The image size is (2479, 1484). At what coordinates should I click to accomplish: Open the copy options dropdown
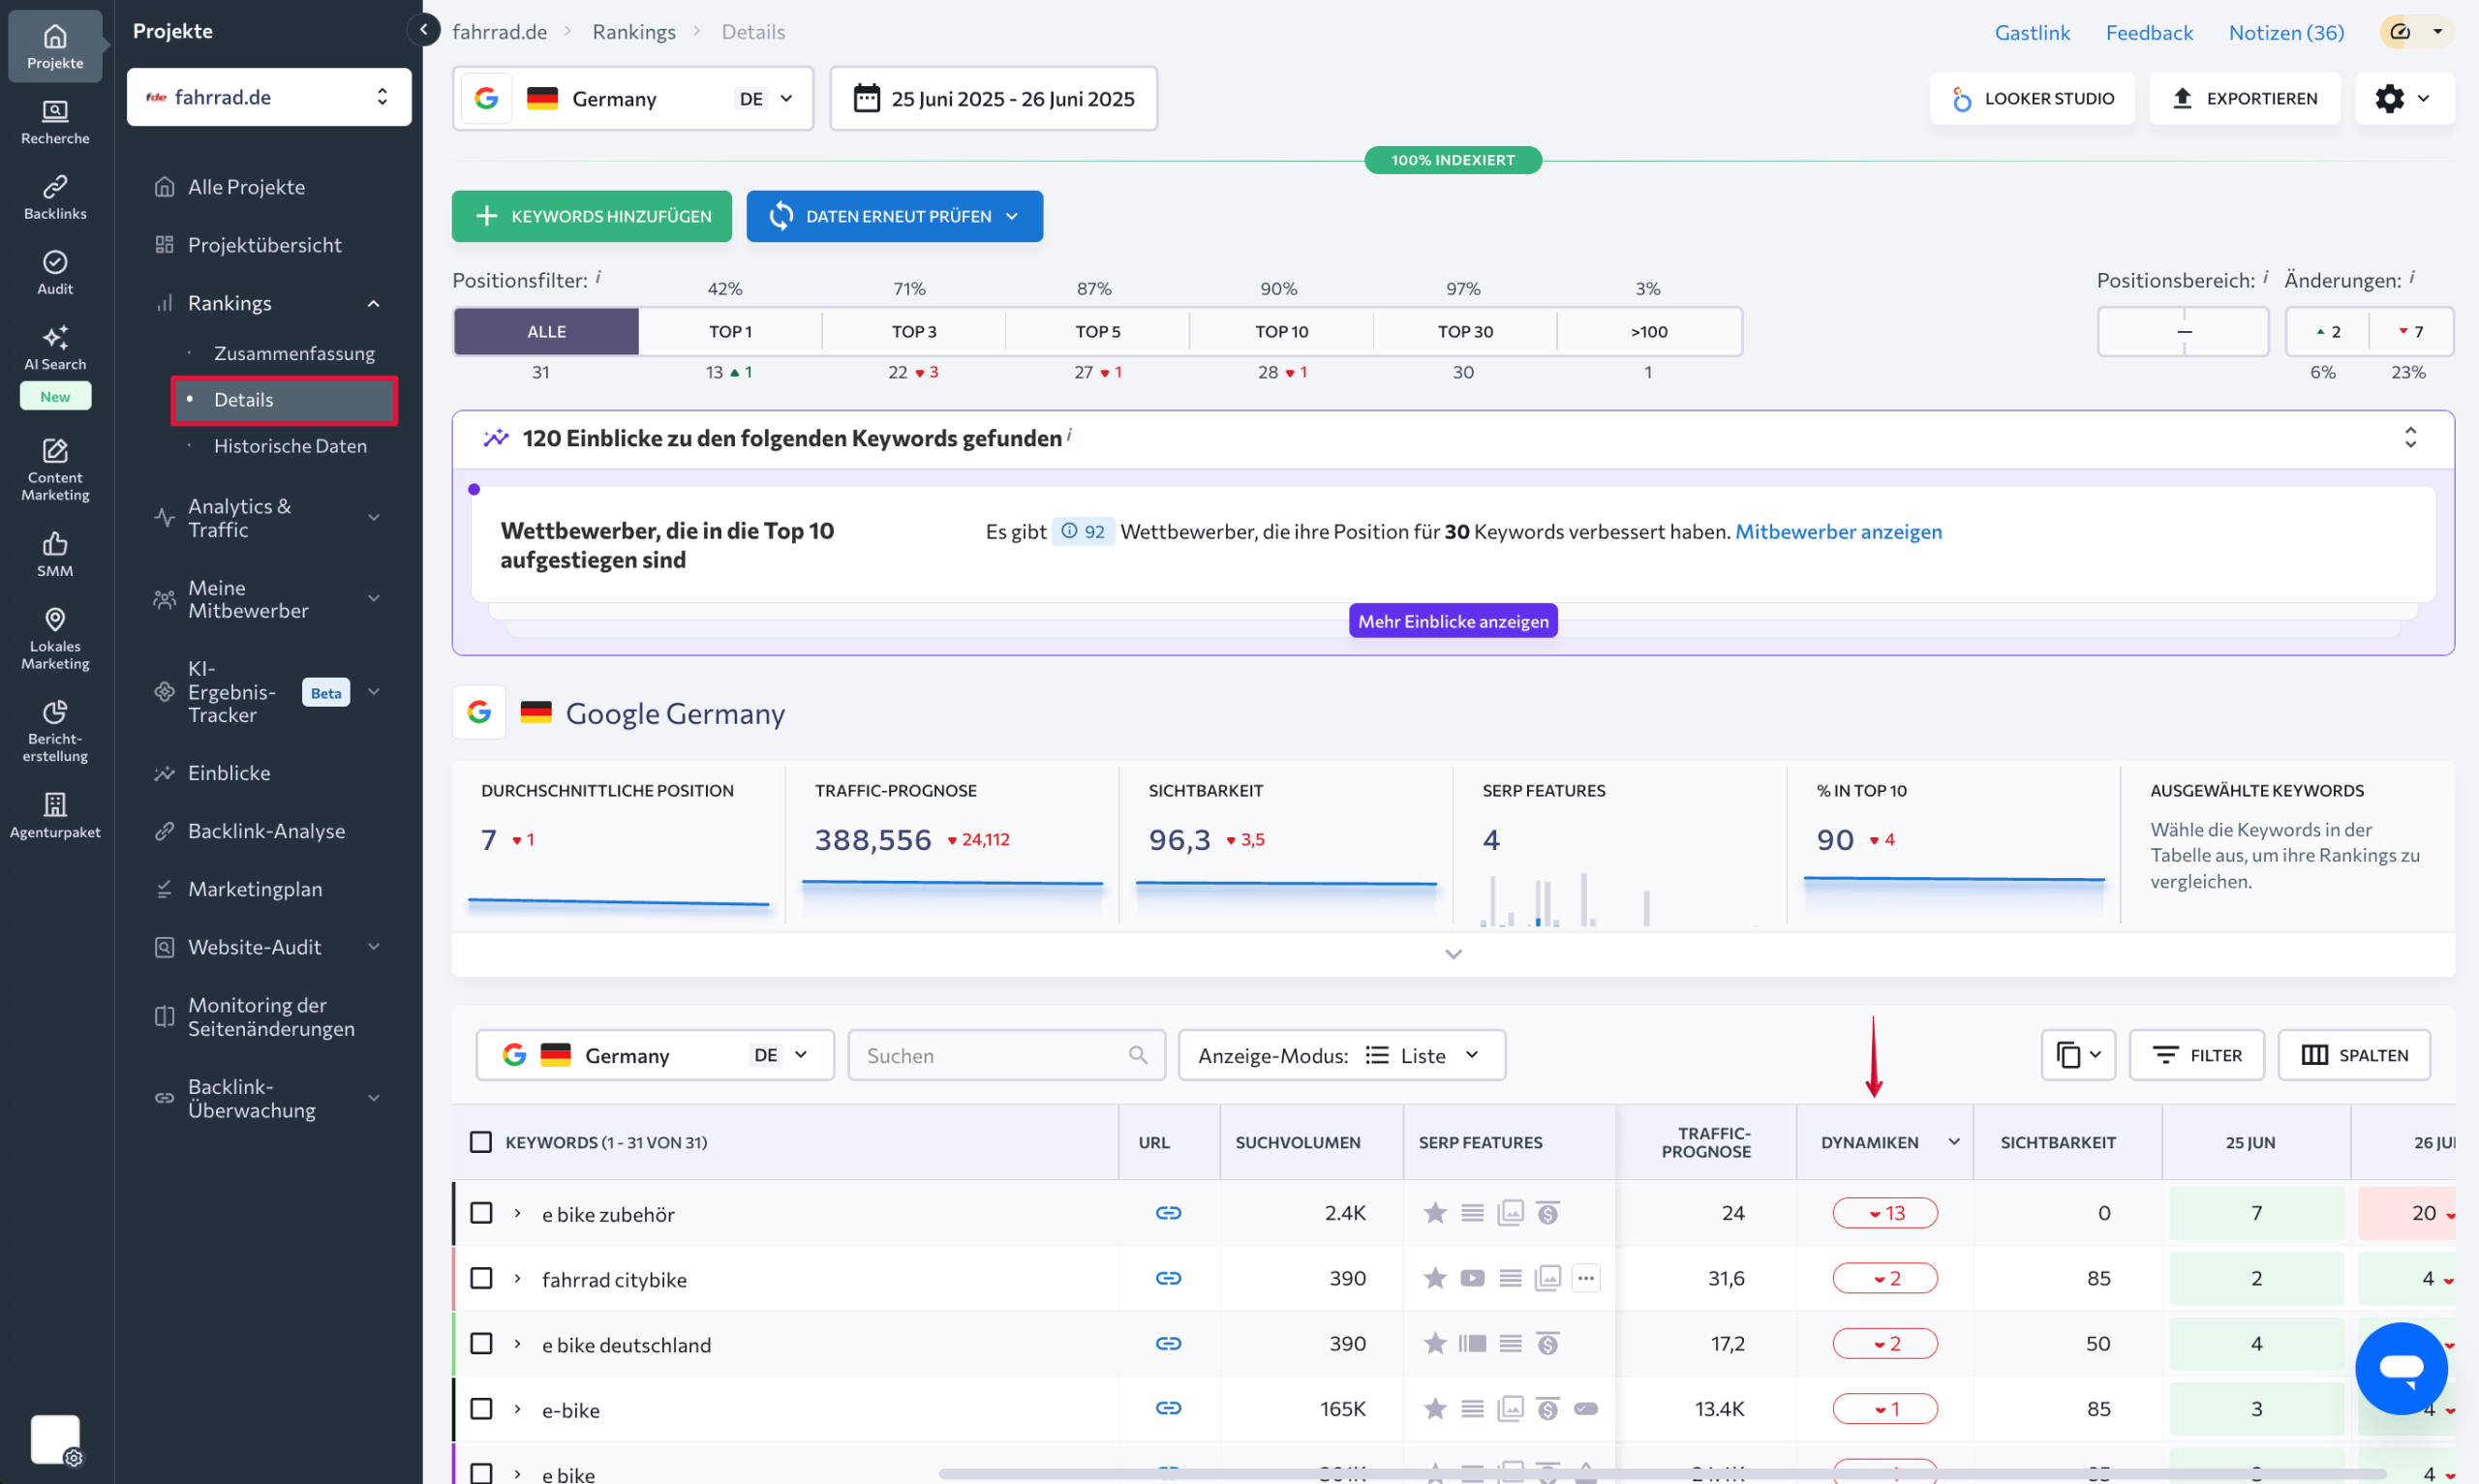pyautogui.click(x=2078, y=1055)
